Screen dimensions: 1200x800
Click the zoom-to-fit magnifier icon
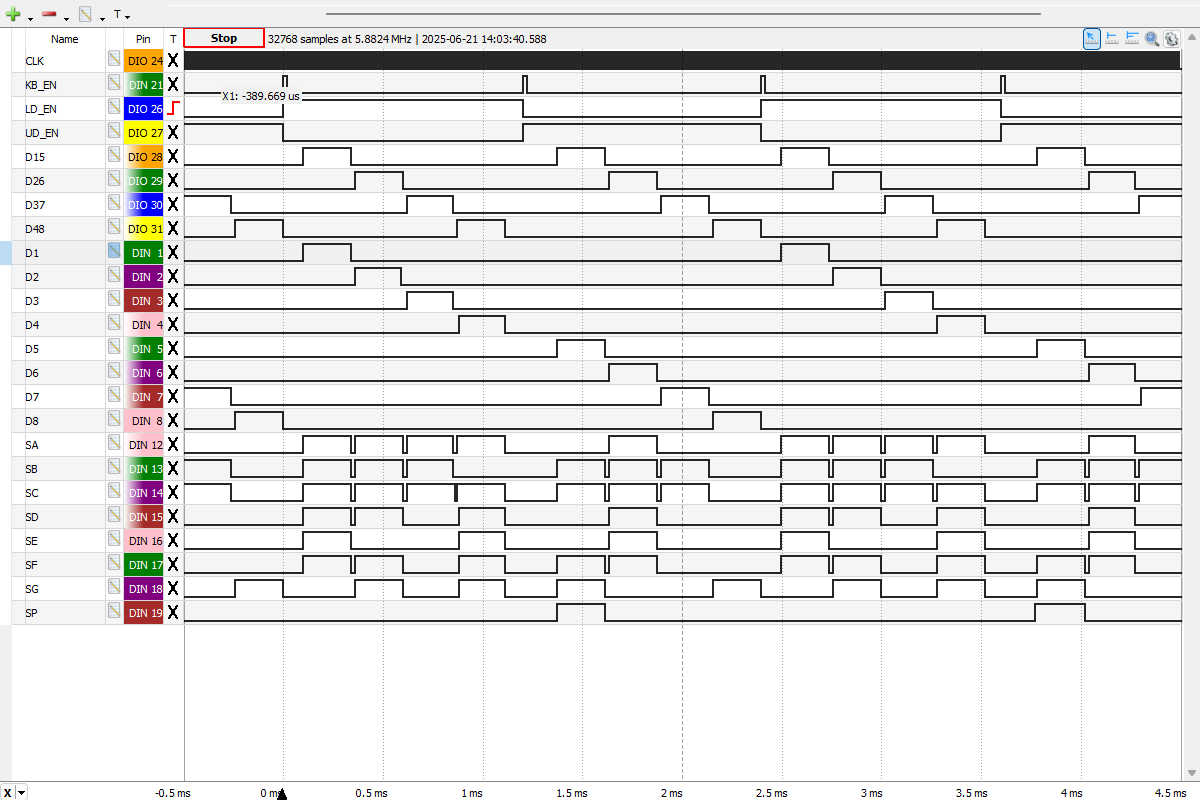1152,38
